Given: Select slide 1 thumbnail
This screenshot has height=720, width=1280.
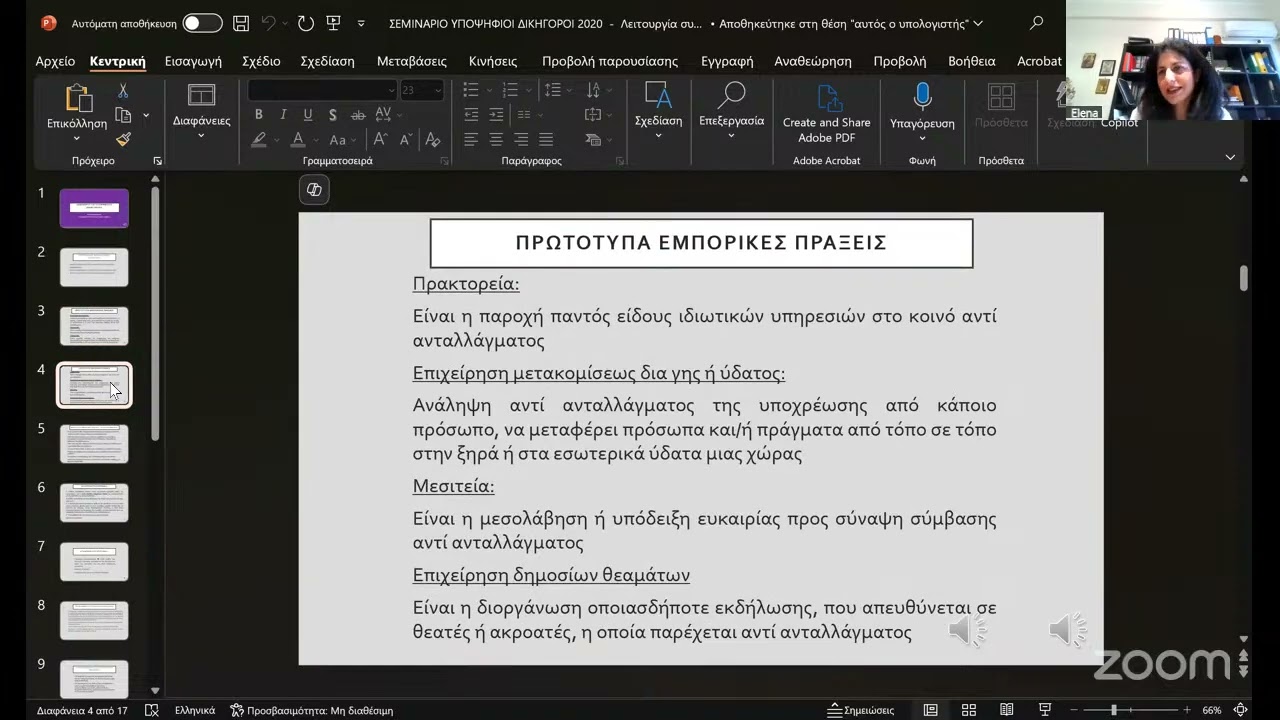Looking at the screenshot, I should click(x=94, y=208).
